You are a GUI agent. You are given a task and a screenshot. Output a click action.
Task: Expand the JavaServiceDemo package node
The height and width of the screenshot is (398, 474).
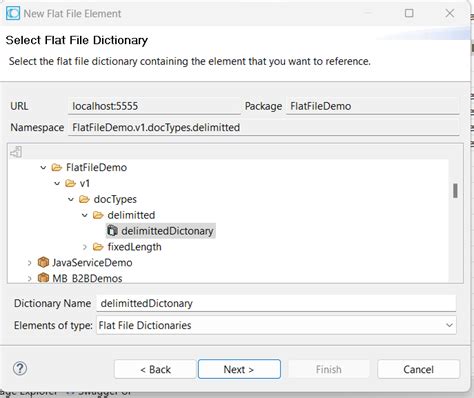[x=29, y=263]
